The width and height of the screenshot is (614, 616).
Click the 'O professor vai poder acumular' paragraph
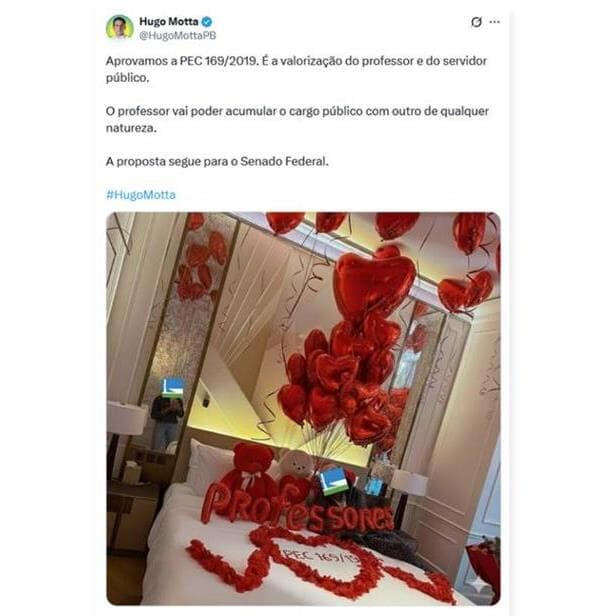point(297,119)
